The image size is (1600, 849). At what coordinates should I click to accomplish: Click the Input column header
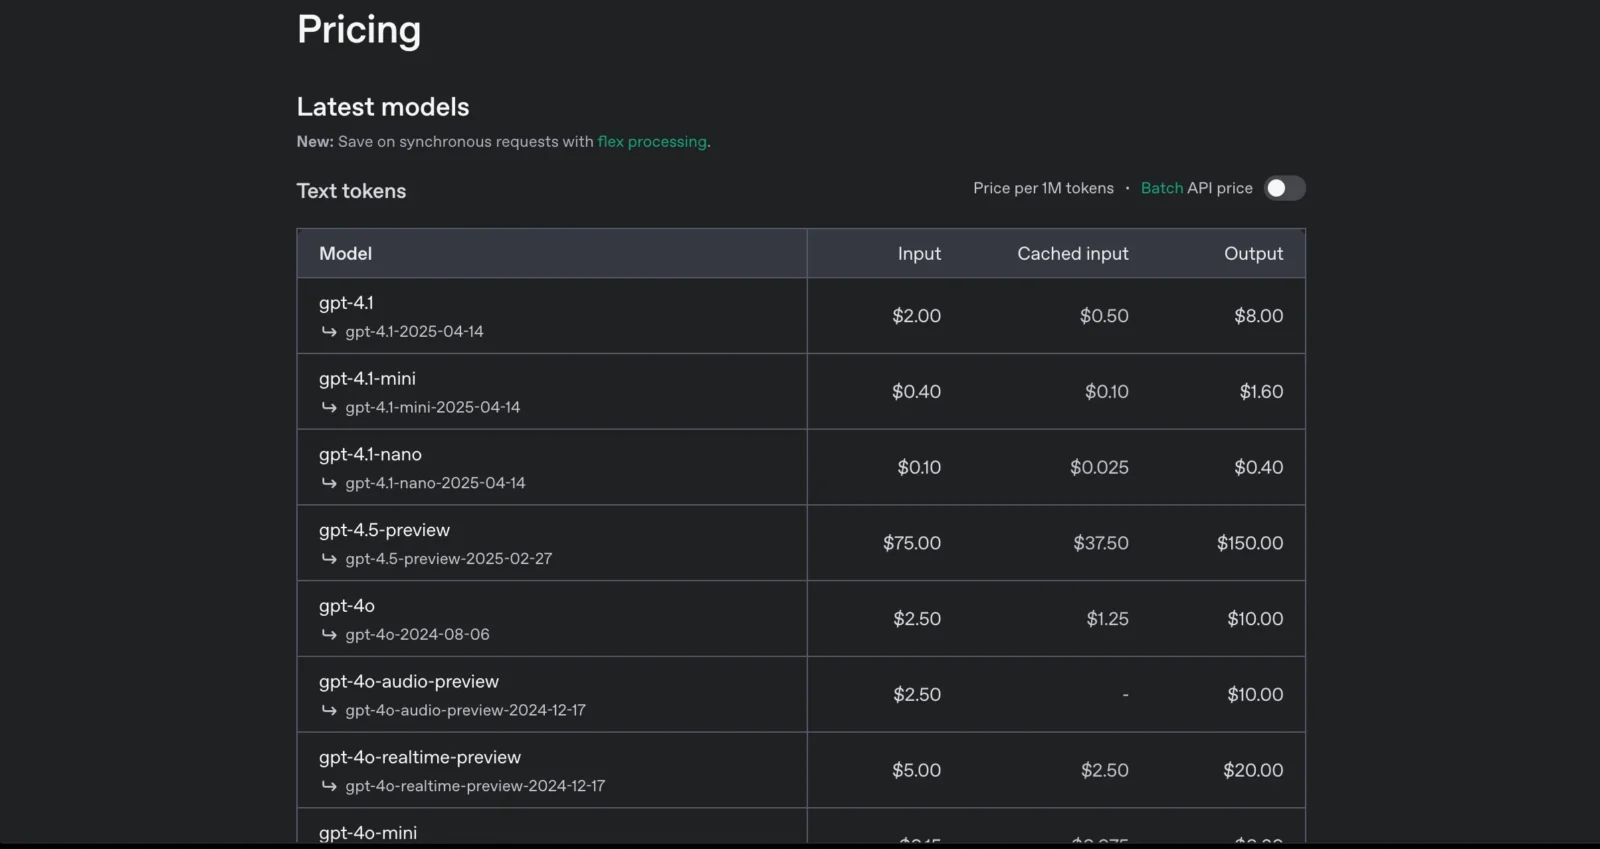919,254
